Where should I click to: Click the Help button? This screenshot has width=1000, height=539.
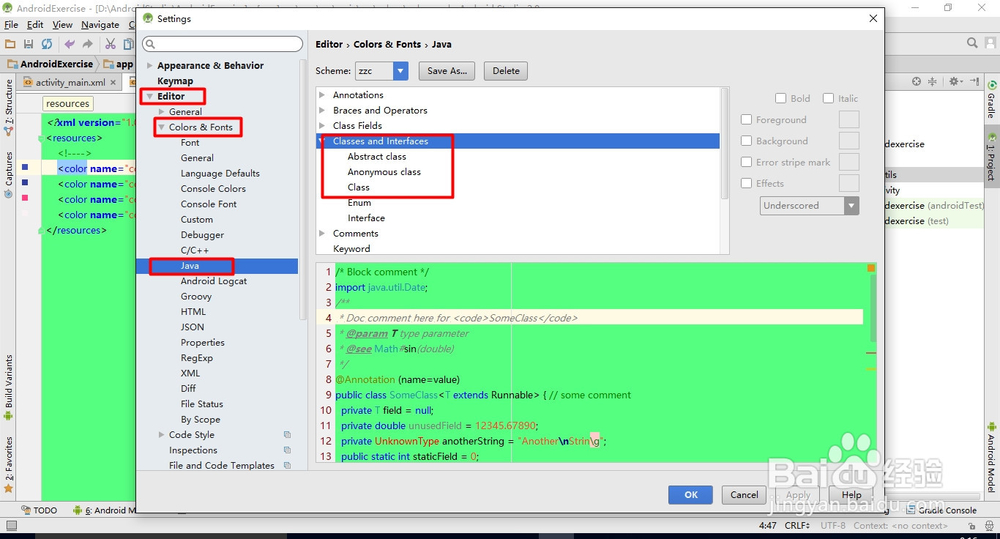[x=851, y=494]
